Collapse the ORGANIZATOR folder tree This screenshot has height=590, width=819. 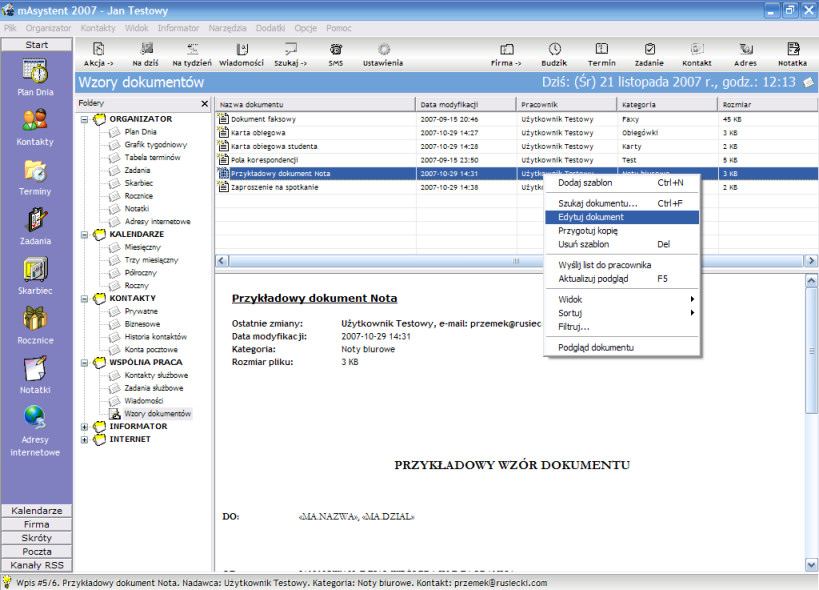pyautogui.click(x=84, y=120)
